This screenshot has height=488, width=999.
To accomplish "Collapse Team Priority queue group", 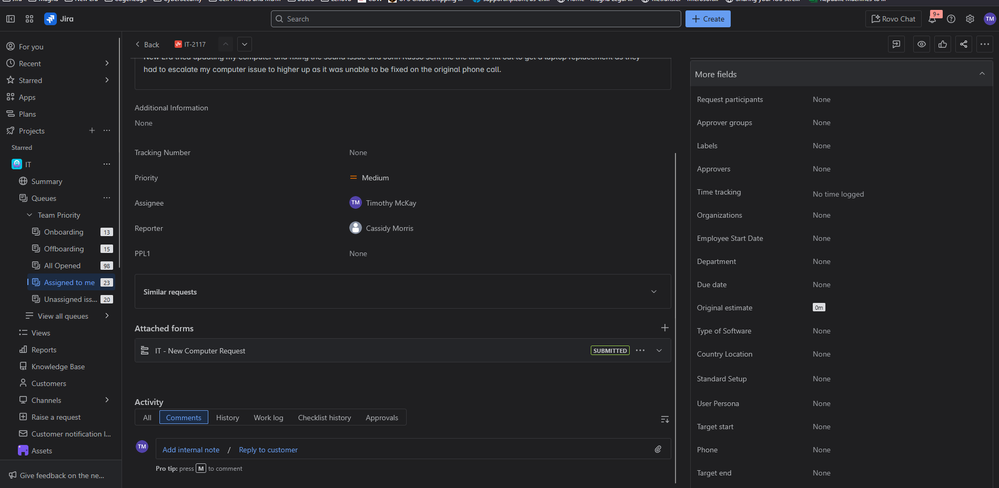I will [x=29, y=215].
